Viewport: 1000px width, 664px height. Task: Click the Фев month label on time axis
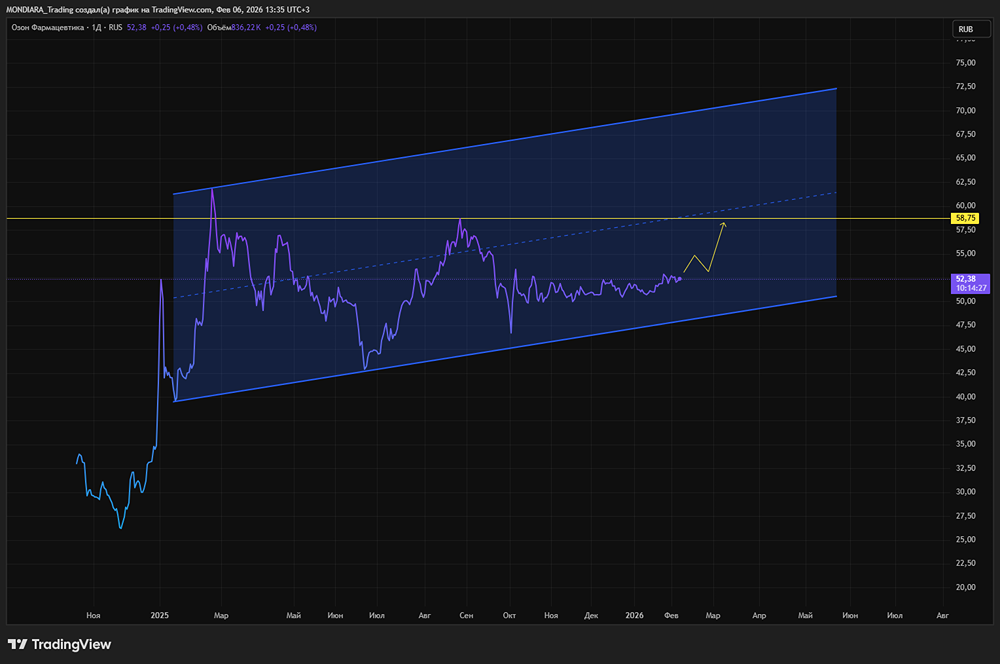[671, 616]
